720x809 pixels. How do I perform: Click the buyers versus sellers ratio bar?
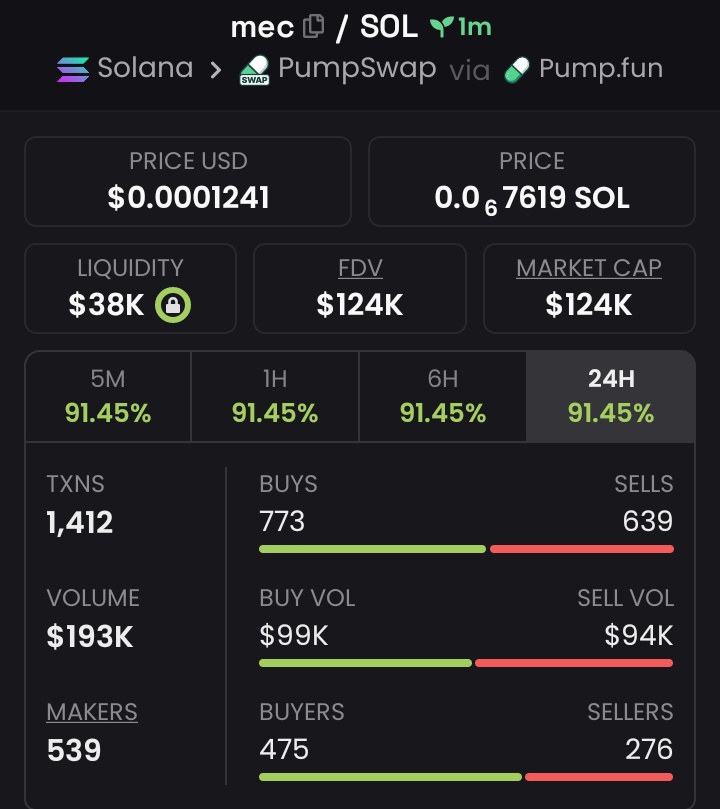[466, 777]
